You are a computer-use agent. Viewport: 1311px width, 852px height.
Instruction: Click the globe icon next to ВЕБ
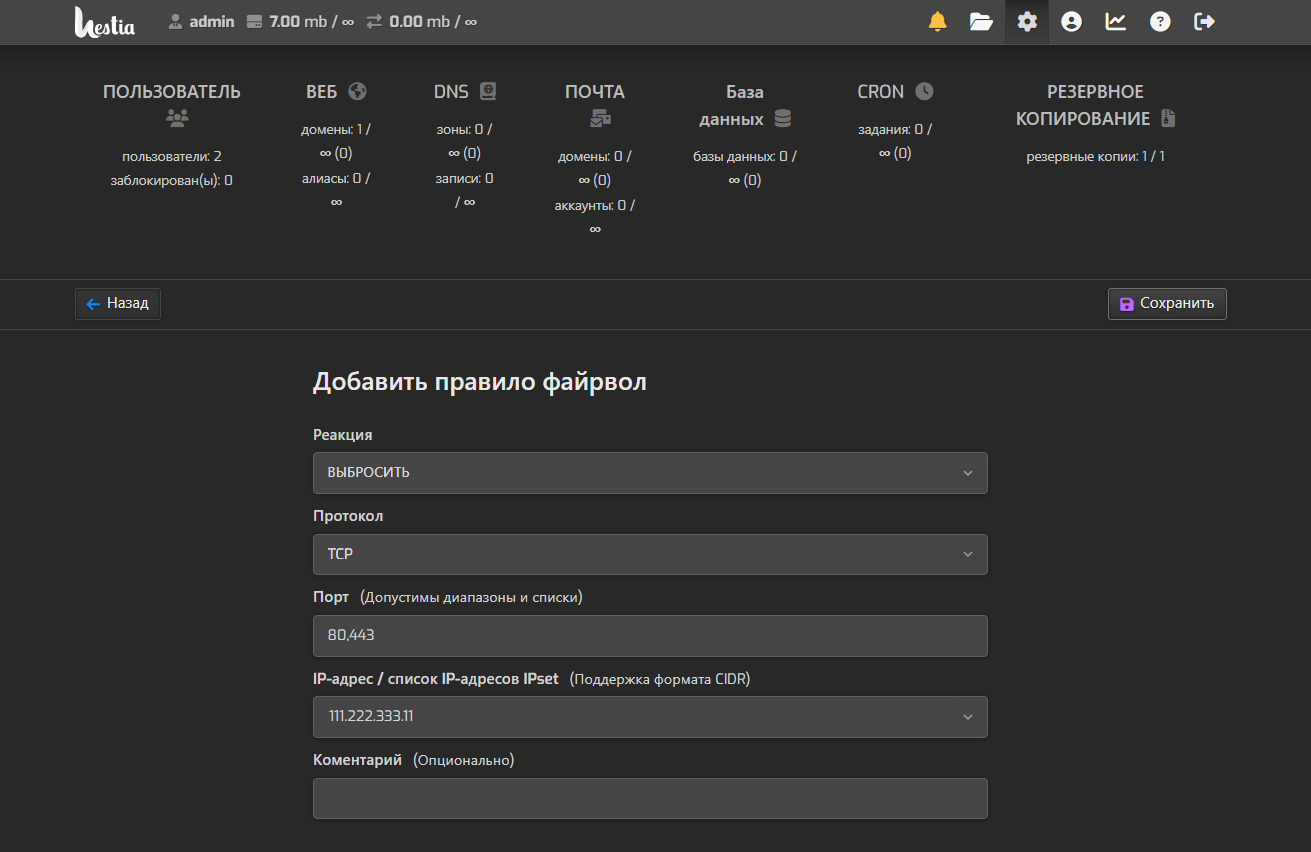(358, 91)
